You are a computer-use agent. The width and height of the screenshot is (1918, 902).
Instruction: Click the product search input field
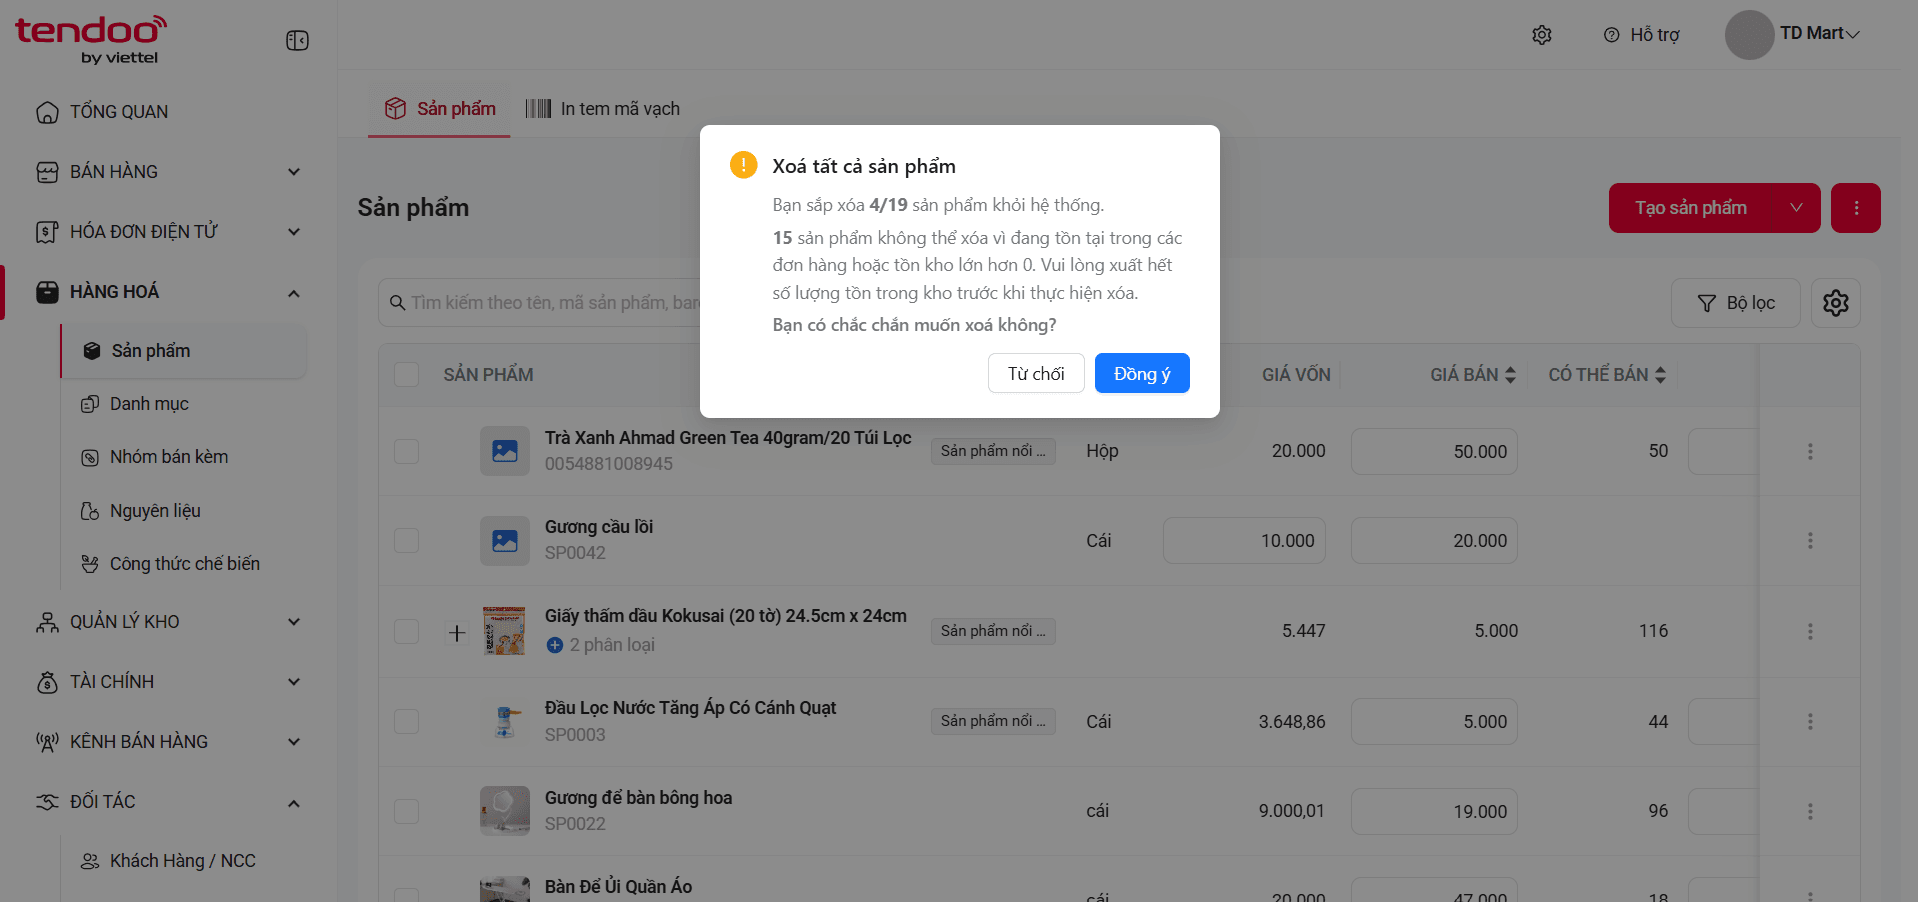pyautogui.click(x=540, y=302)
